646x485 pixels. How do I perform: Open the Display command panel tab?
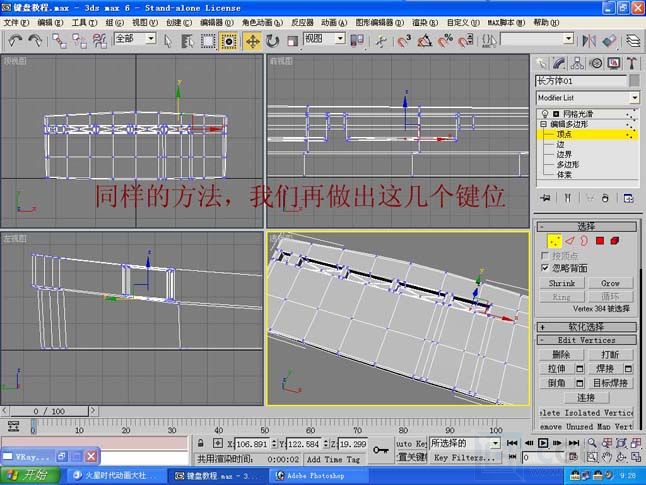(614, 63)
